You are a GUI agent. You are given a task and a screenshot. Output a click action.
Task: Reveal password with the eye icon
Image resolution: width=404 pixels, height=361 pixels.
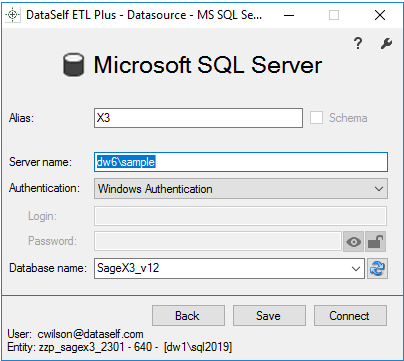353,242
